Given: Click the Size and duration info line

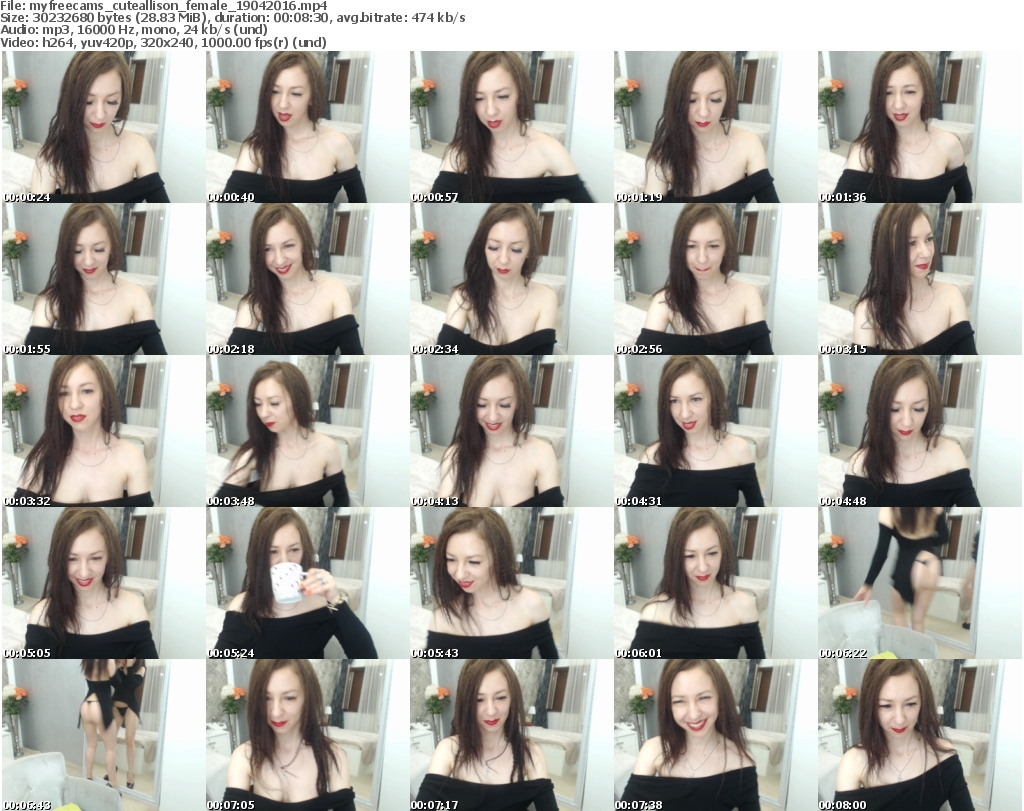Looking at the screenshot, I should tap(233, 18).
